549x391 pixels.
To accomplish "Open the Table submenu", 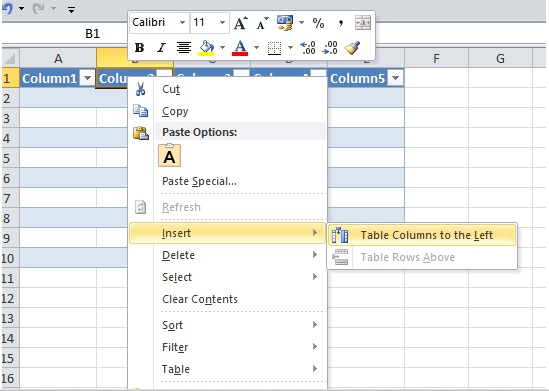I will click(228, 369).
